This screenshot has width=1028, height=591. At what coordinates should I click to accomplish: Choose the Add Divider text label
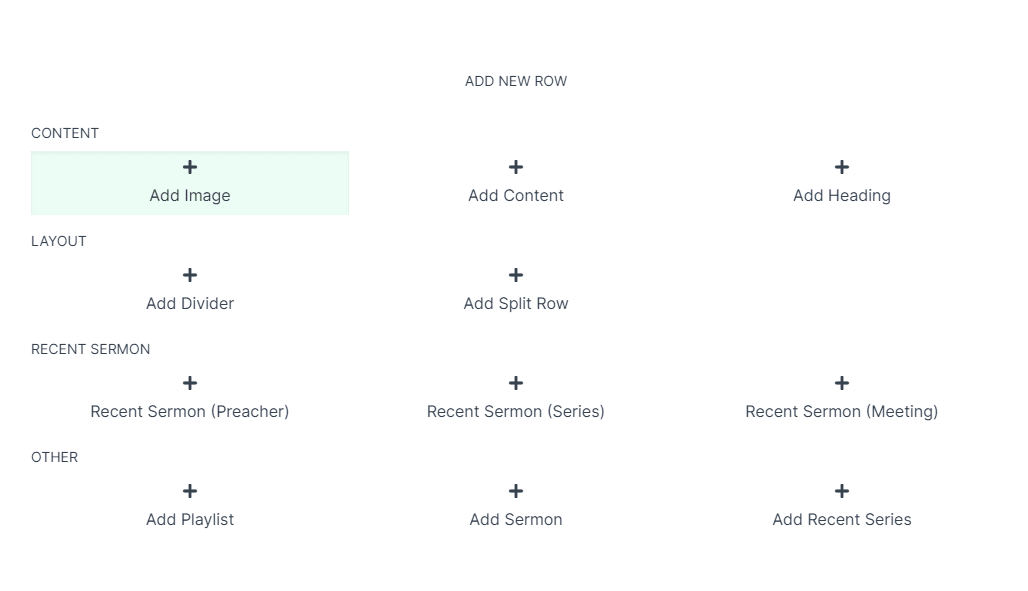(190, 304)
